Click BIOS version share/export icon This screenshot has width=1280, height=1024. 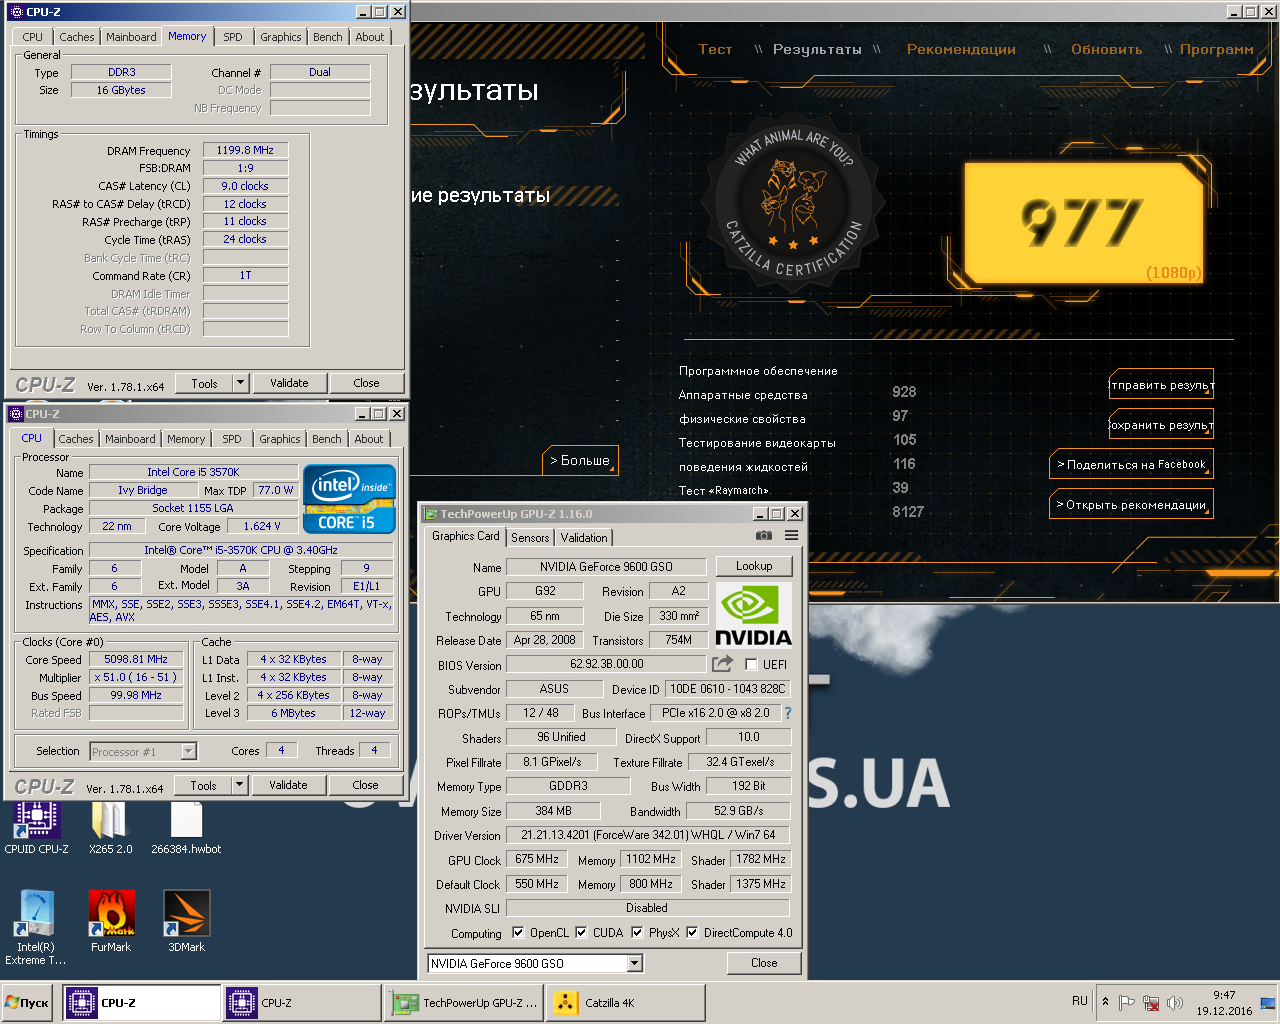click(722, 664)
